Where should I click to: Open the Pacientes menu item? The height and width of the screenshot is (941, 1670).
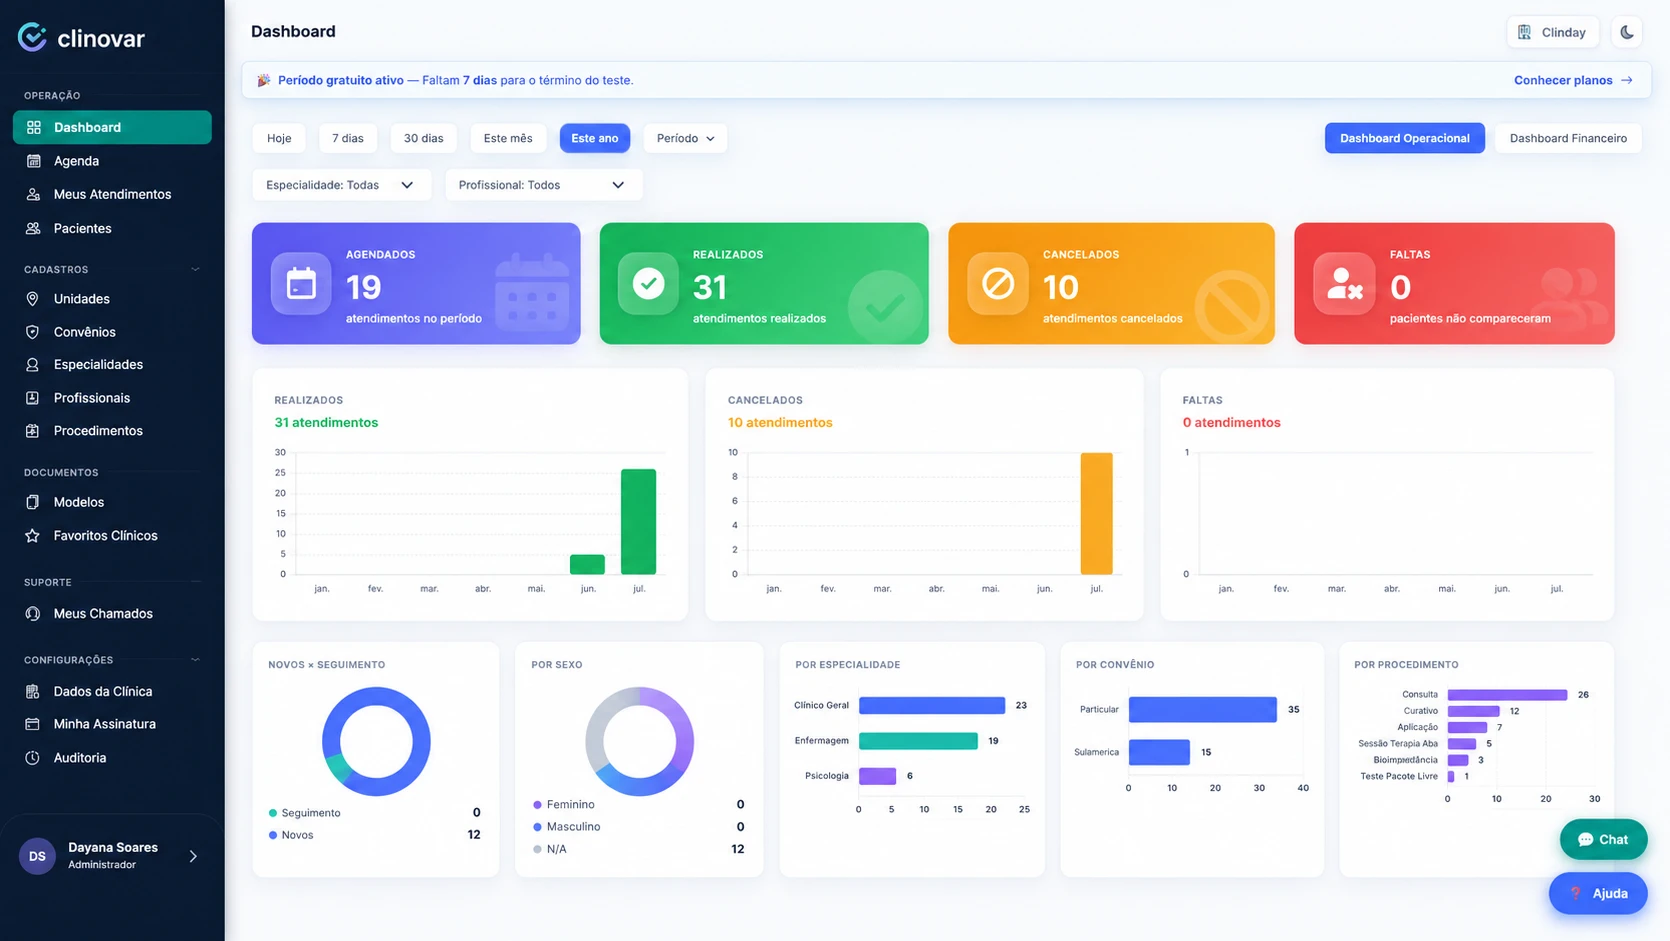point(112,228)
